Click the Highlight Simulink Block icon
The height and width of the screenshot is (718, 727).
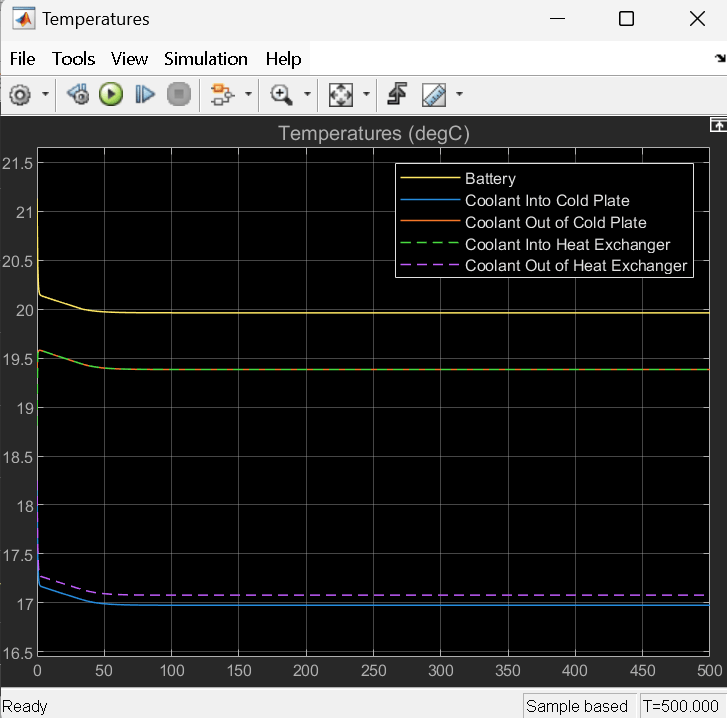coord(219,95)
